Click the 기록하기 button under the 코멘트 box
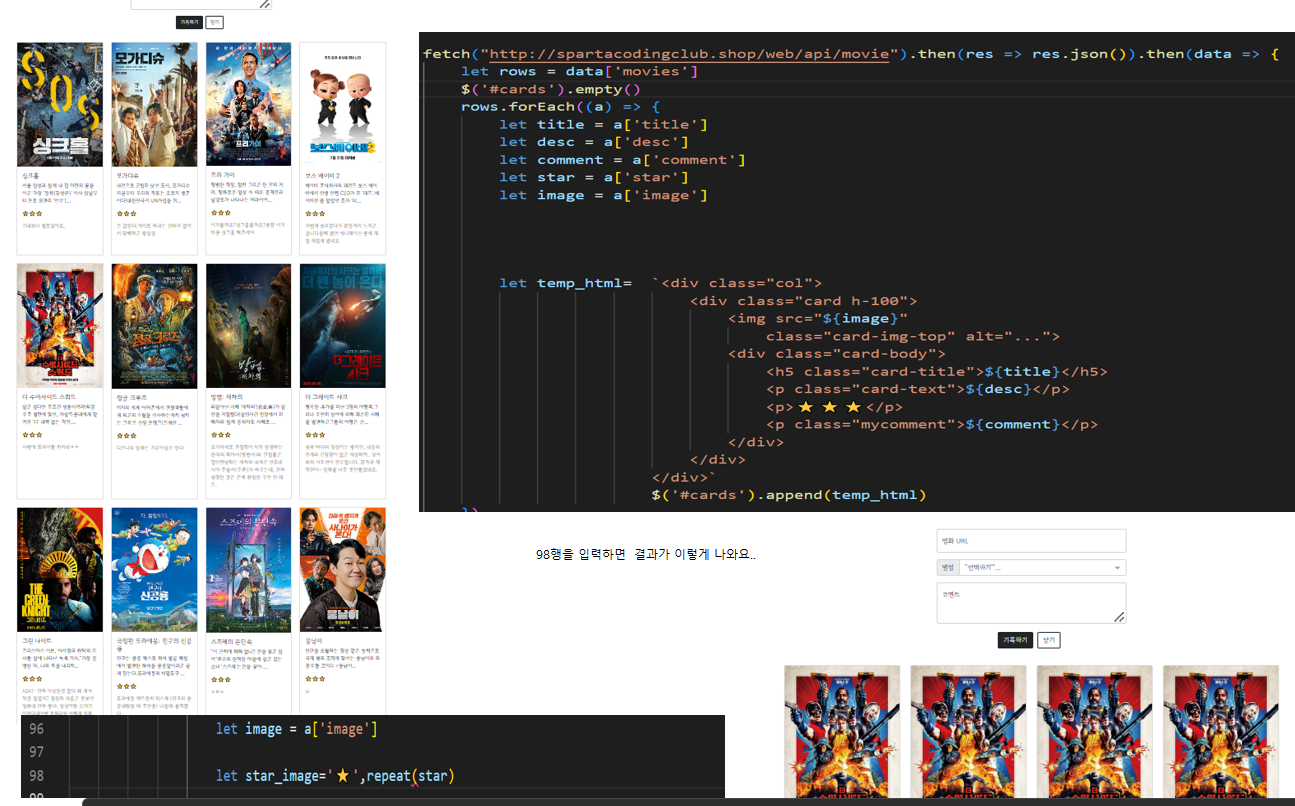Viewport: 1295px width, 806px height. (x=1015, y=640)
